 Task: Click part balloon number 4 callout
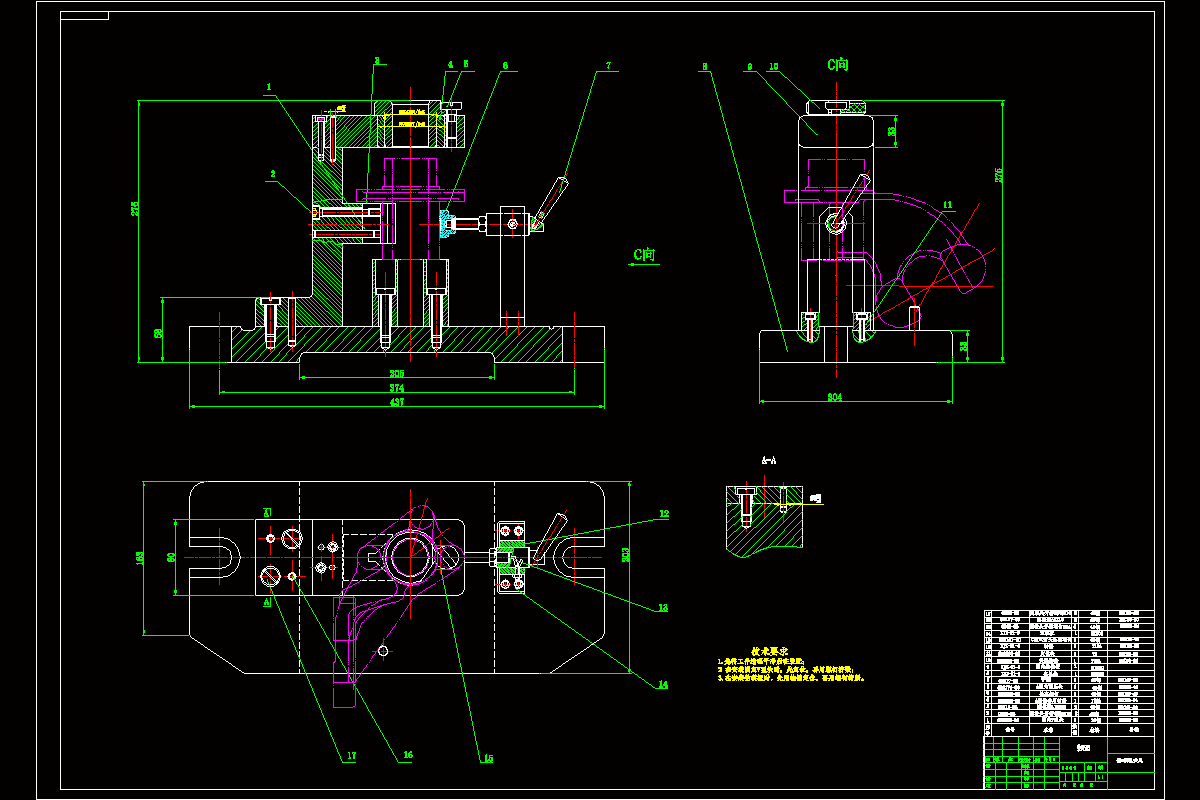[450, 65]
